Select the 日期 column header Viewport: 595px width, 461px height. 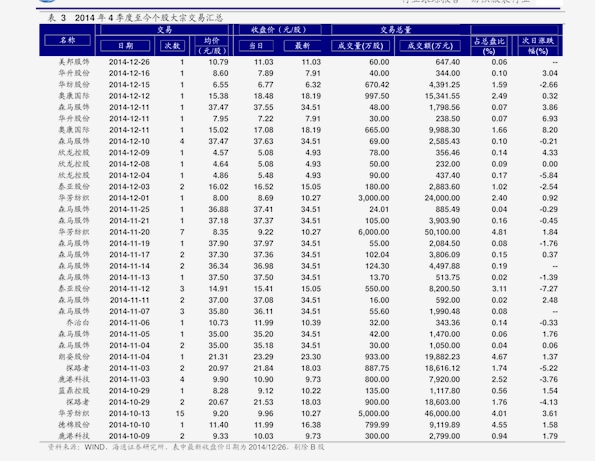[x=125, y=46]
